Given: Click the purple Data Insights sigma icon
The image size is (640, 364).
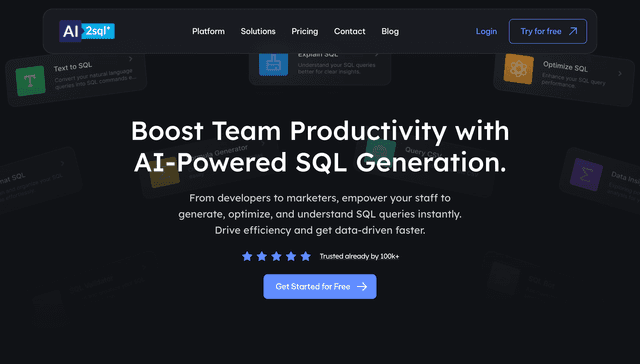Looking at the screenshot, I should [586, 175].
